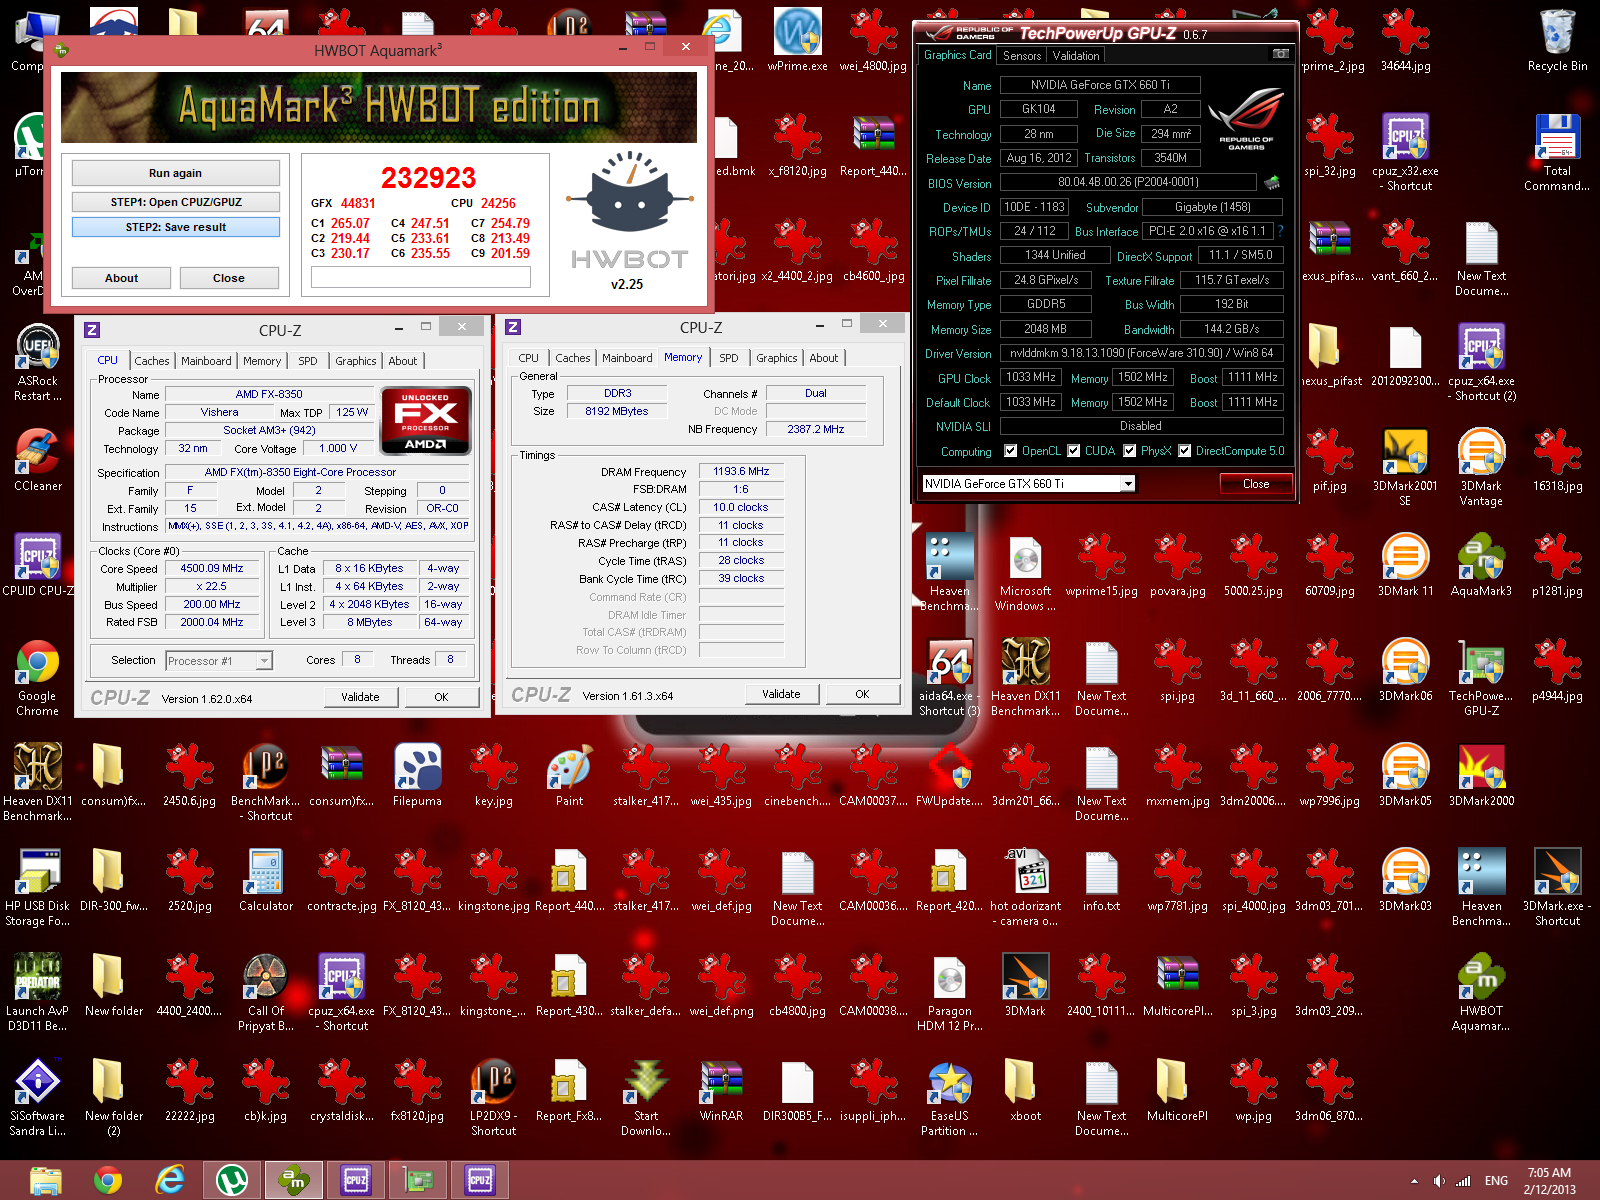The image size is (1600, 1200).
Task: Expand the NVIDIA GeForce GTX 660 Ti dropdown
Action: [1128, 484]
